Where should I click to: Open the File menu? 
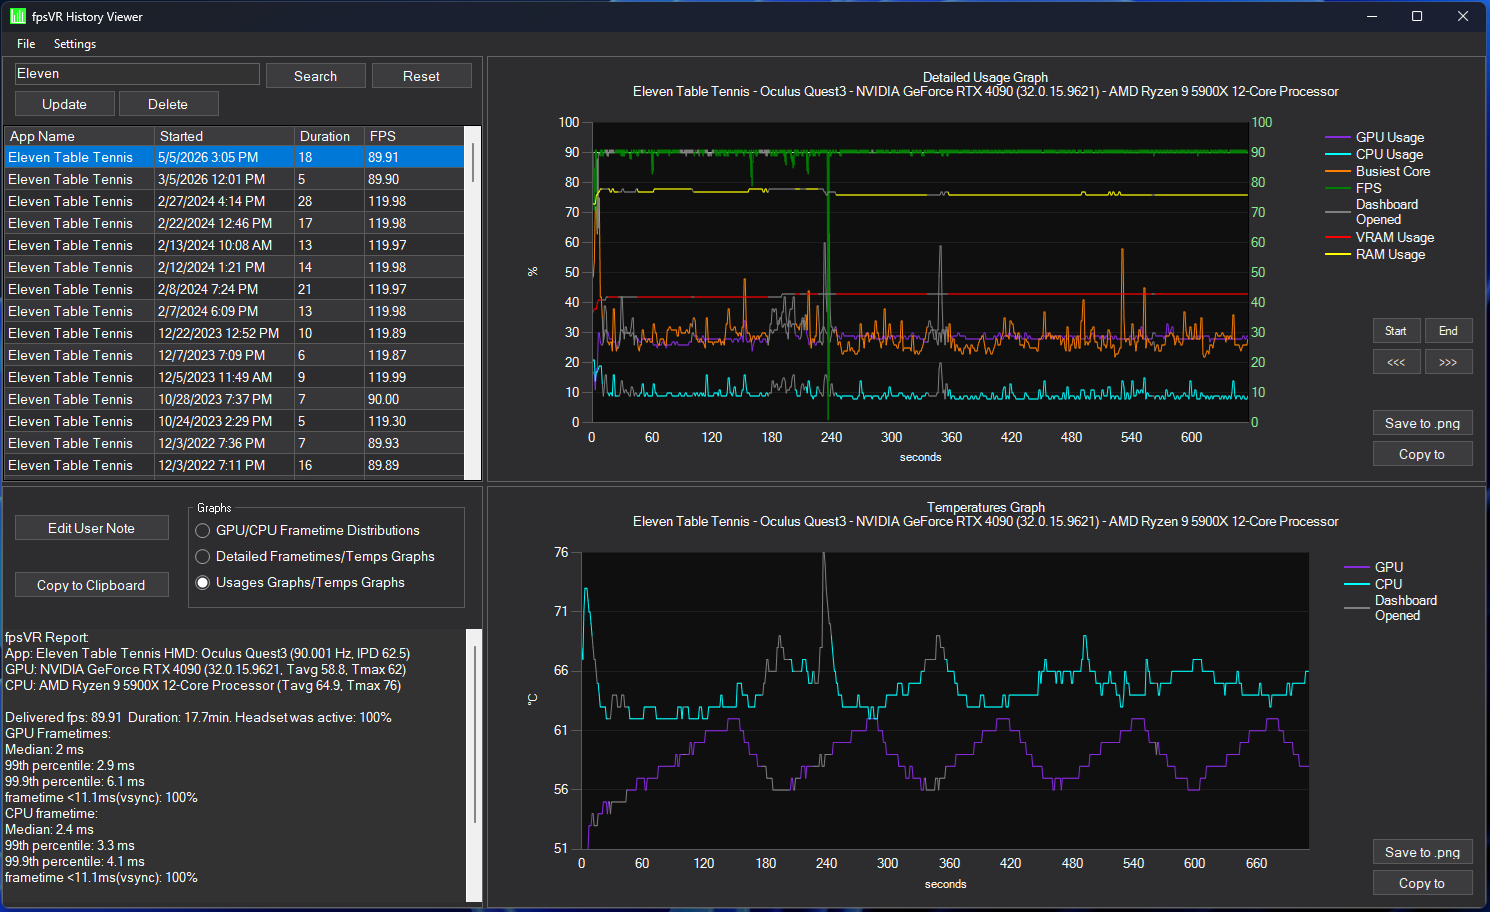click(26, 44)
